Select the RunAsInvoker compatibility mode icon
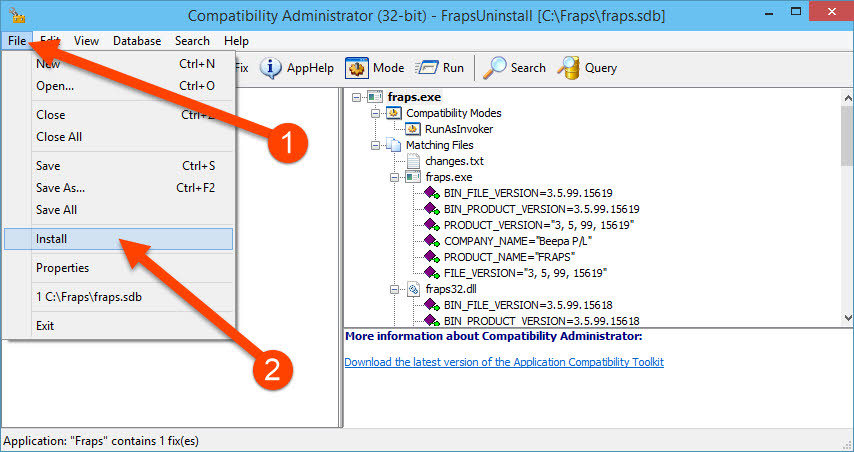The width and height of the screenshot is (854, 452). (x=412, y=129)
